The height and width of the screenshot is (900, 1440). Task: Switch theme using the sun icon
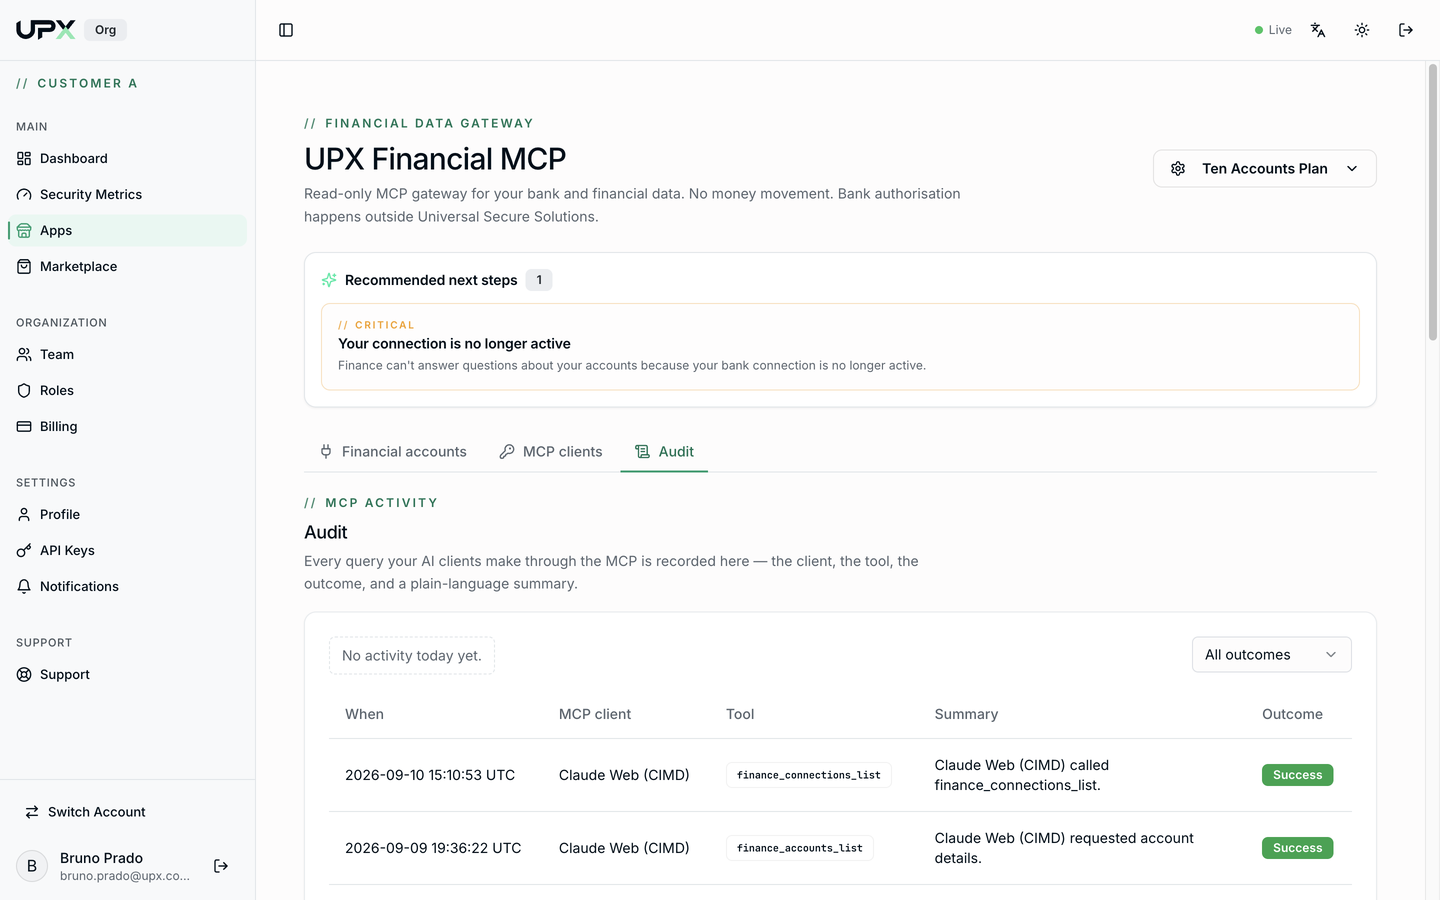[1362, 30]
